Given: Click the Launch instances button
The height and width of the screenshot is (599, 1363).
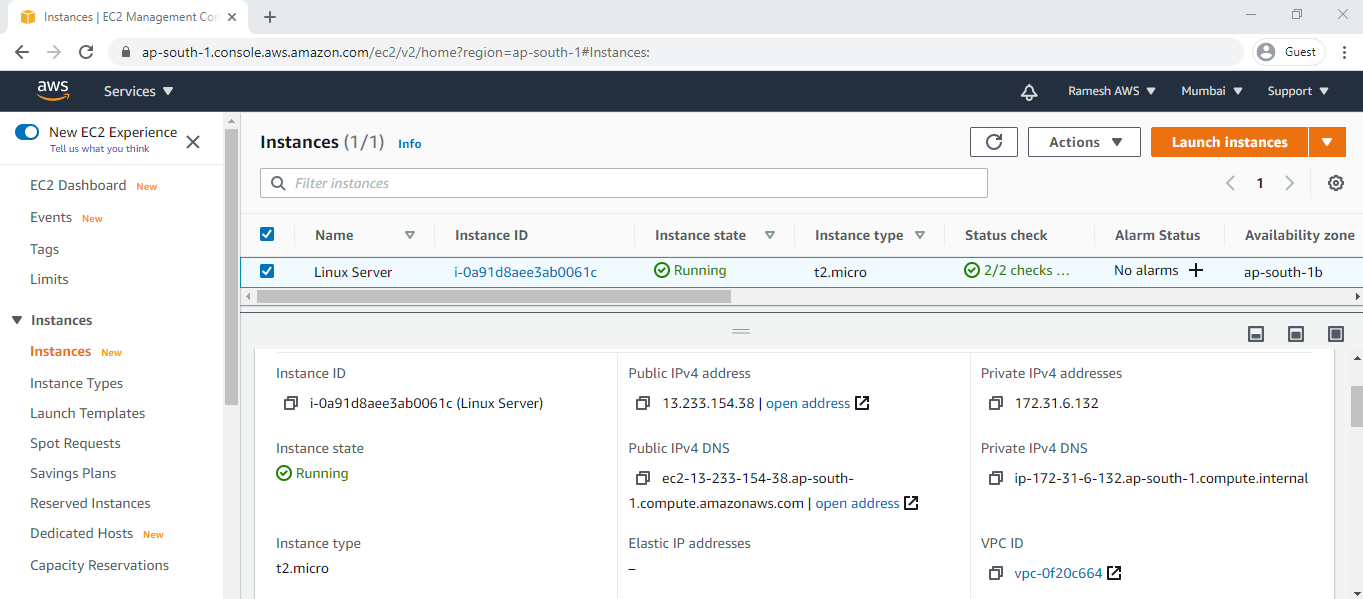Looking at the screenshot, I should pos(1229,142).
